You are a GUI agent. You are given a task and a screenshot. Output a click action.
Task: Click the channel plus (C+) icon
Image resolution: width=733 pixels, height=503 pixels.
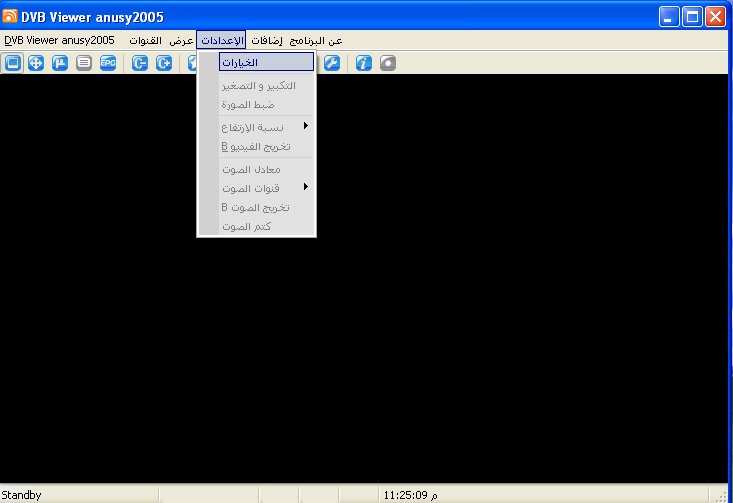[x=164, y=63]
